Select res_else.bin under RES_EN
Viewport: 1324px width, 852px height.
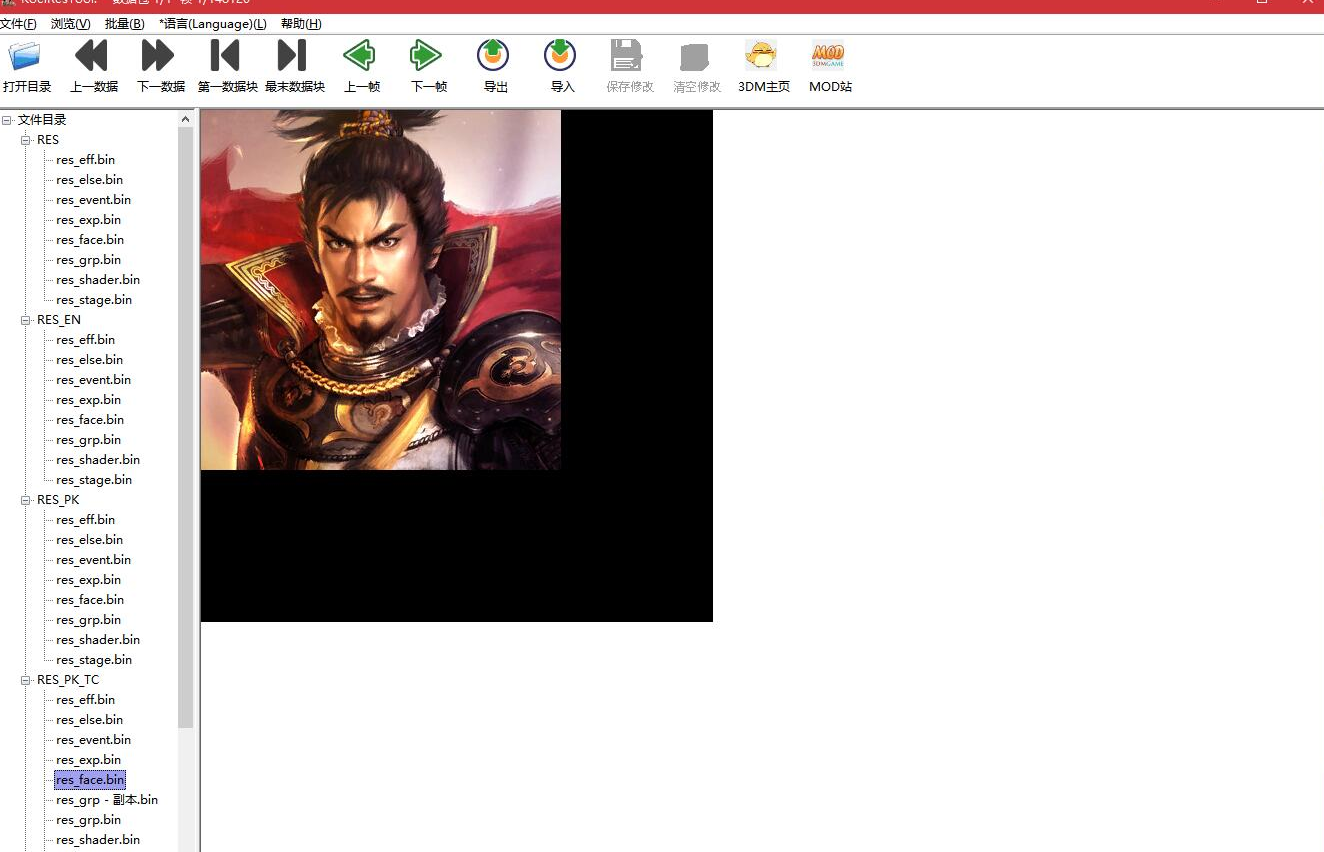pyautogui.click(x=89, y=360)
